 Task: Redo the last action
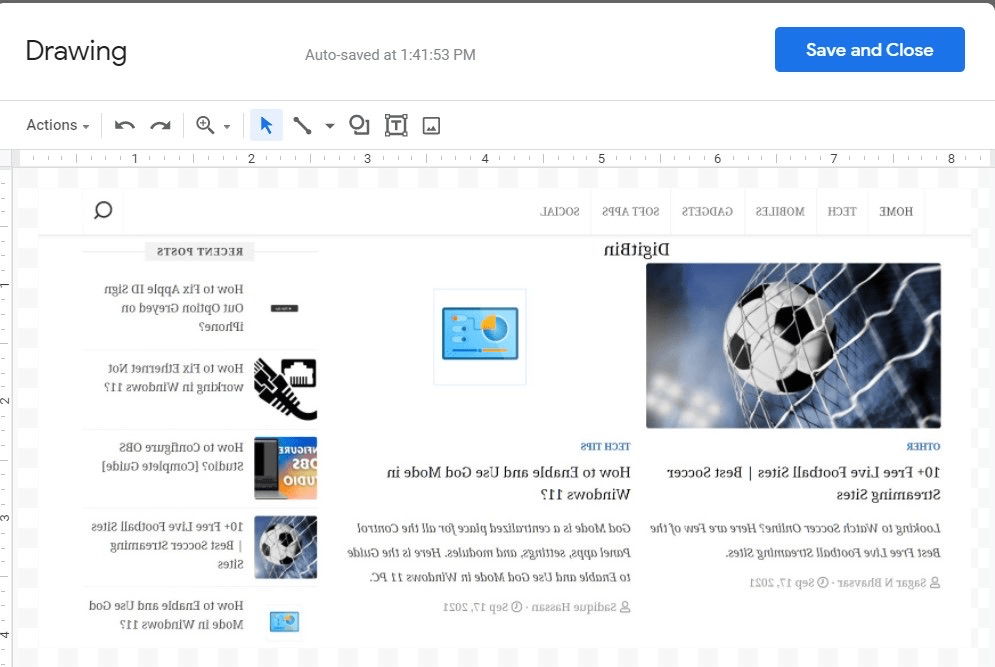(161, 125)
